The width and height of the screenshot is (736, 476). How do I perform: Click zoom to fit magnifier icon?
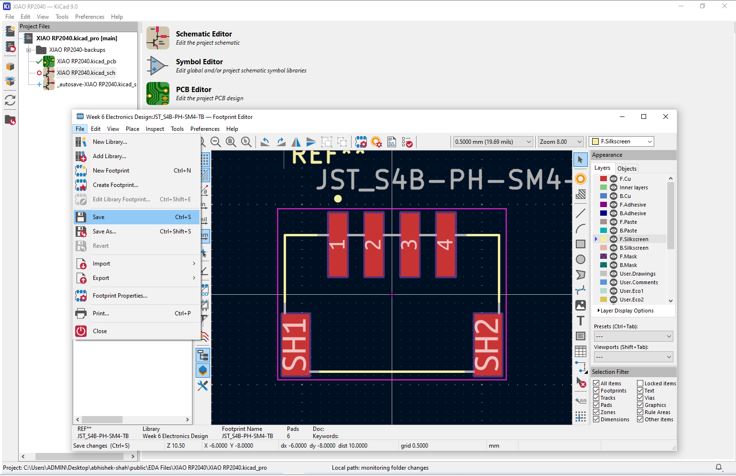click(230, 142)
